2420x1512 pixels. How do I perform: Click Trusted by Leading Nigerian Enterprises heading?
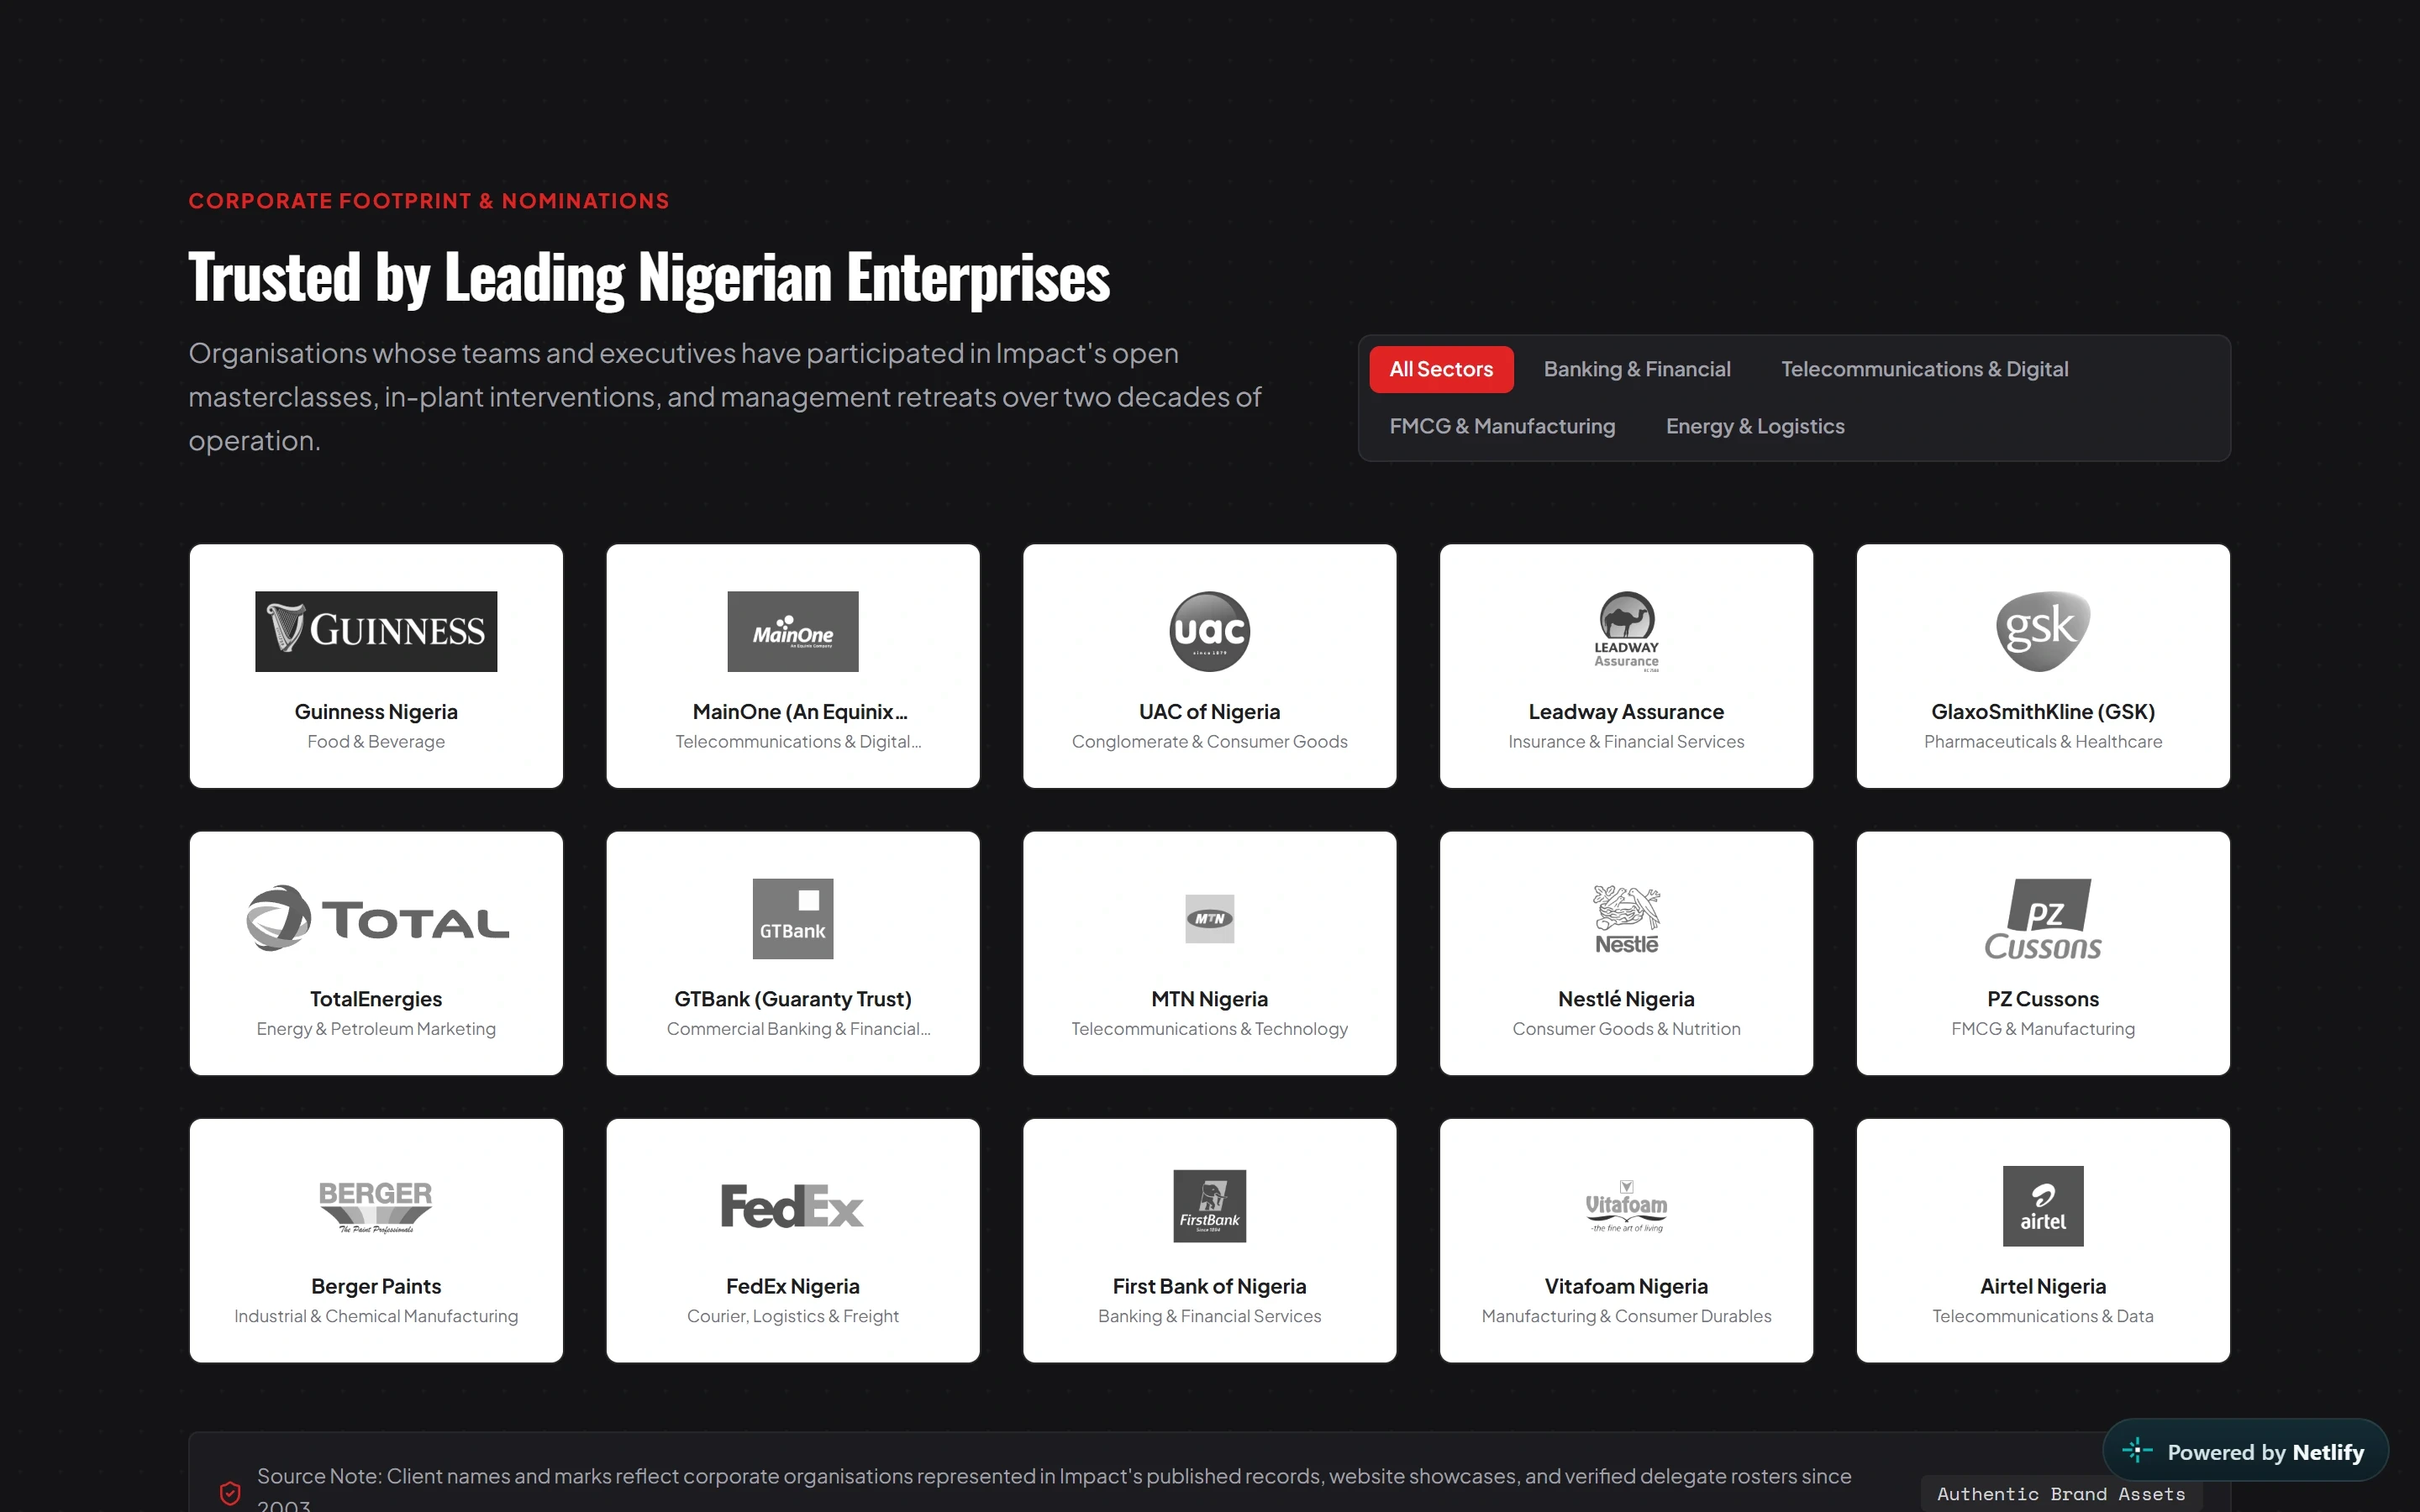point(649,277)
